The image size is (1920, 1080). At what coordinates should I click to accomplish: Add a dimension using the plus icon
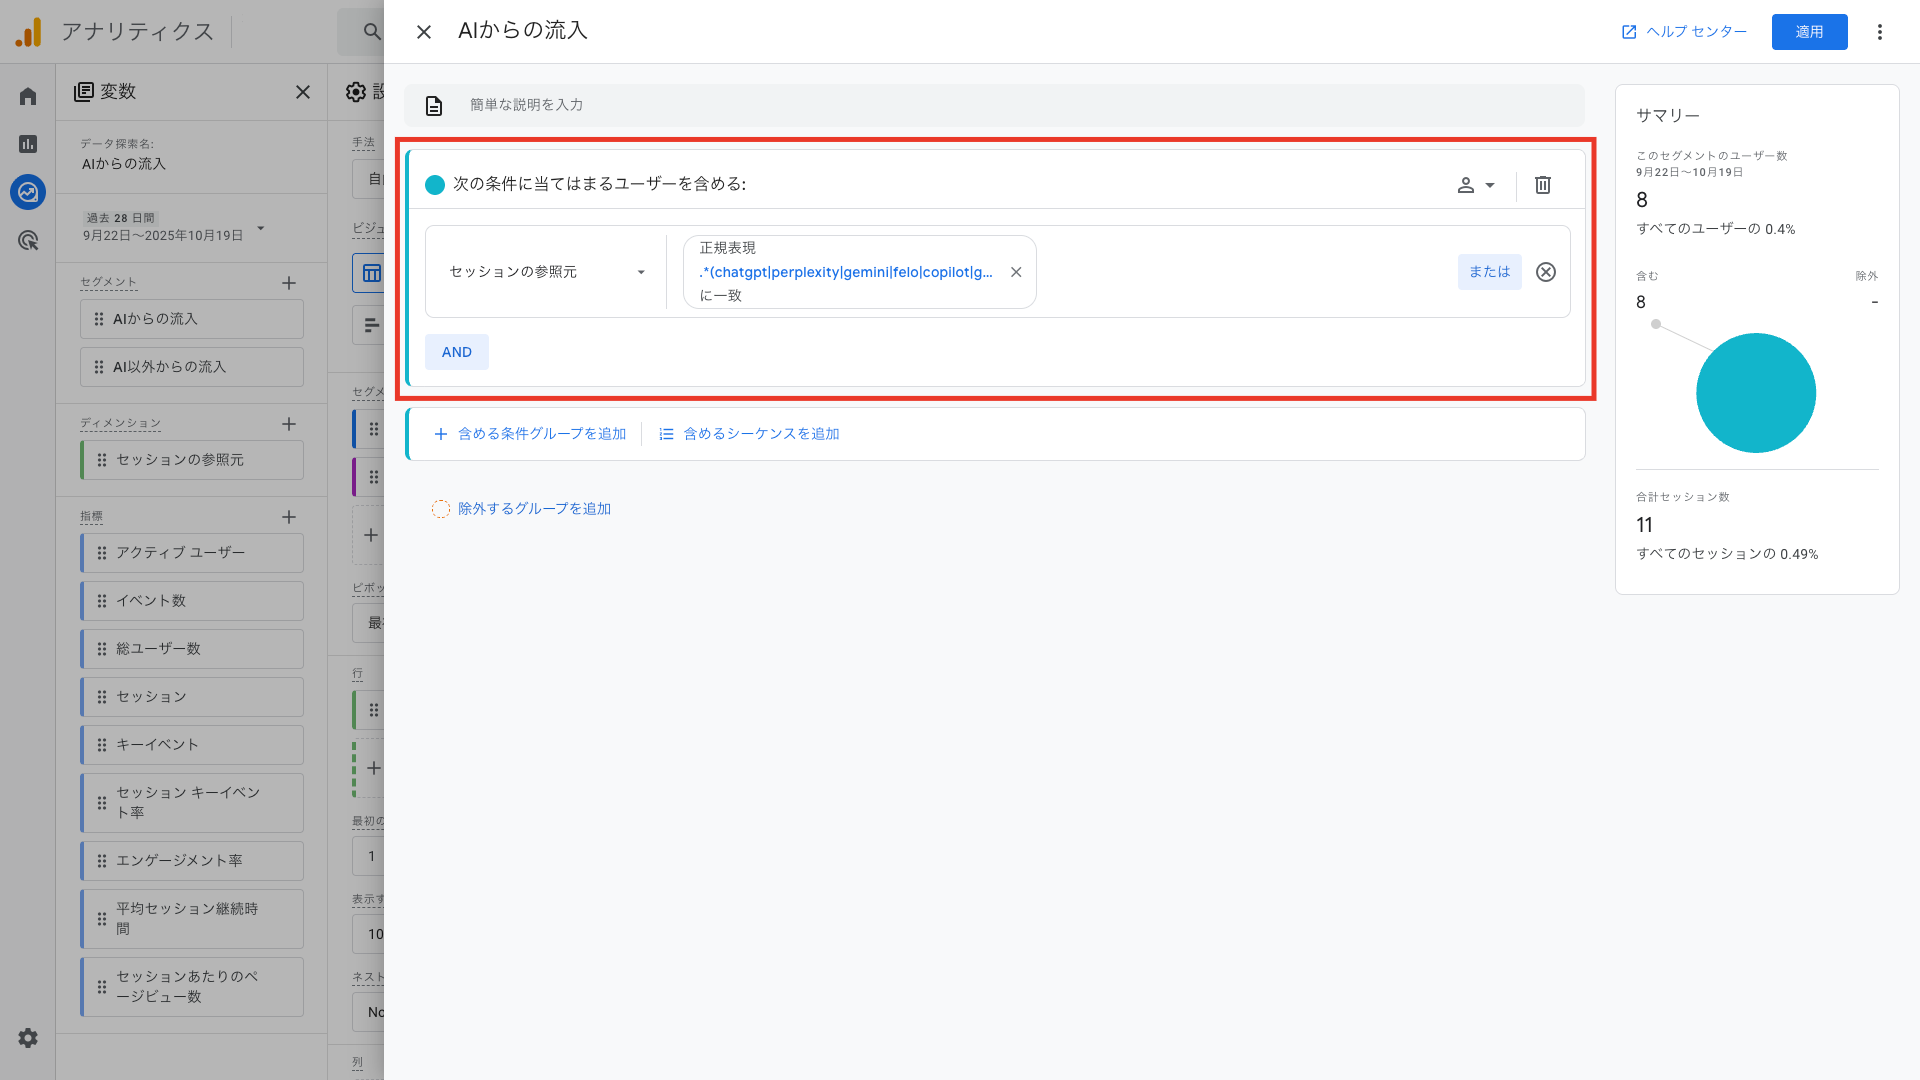click(289, 424)
